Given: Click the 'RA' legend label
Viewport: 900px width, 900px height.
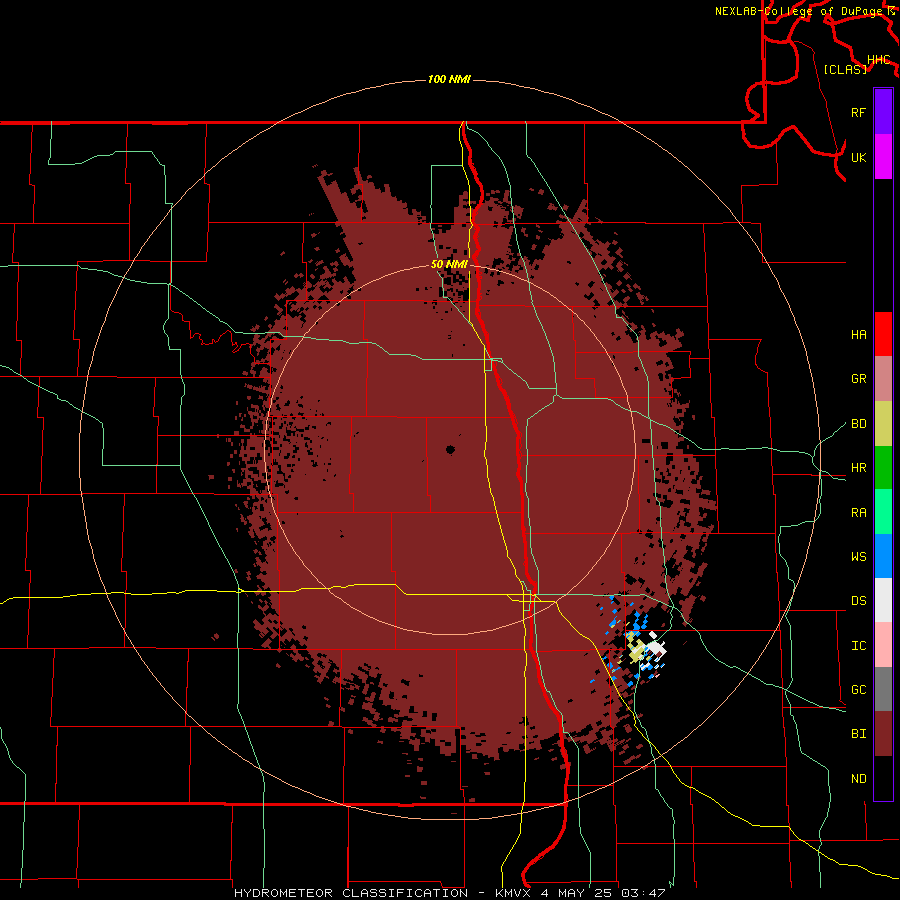Looking at the screenshot, I should [x=858, y=513].
